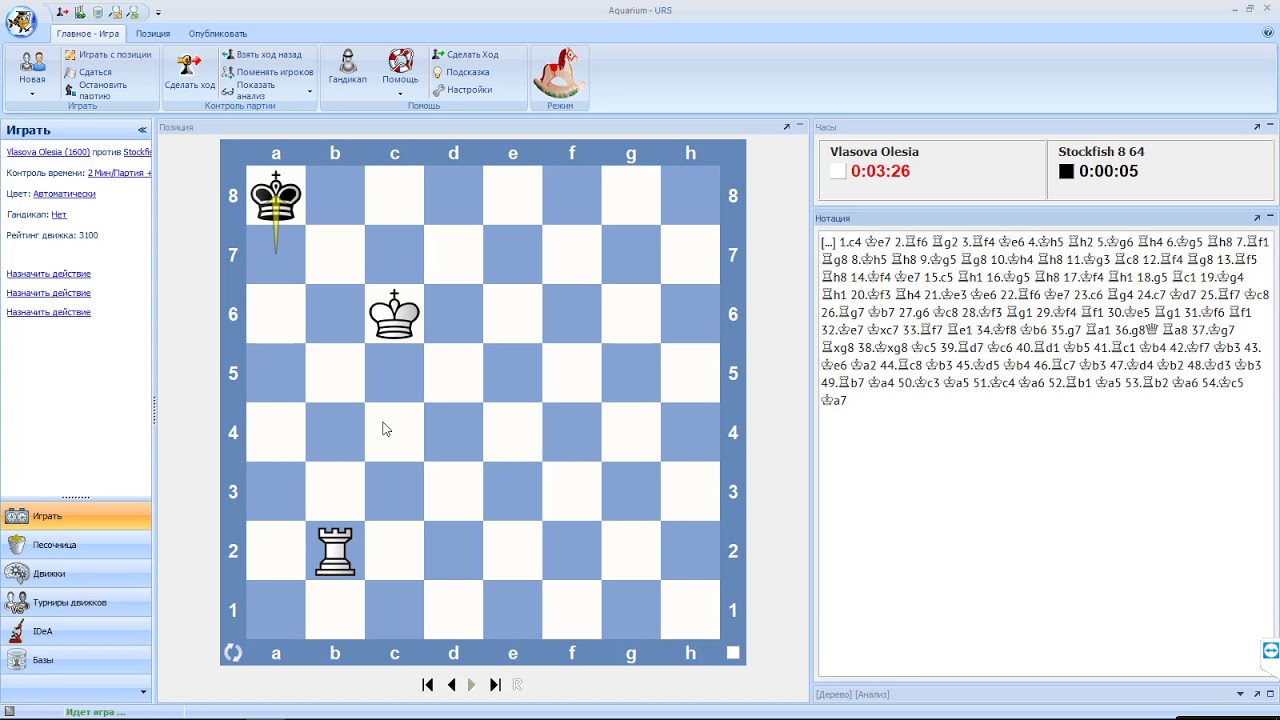Click the third Назначить действие link
The width and height of the screenshot is (1280, 720).
click(x=48, y=312)
